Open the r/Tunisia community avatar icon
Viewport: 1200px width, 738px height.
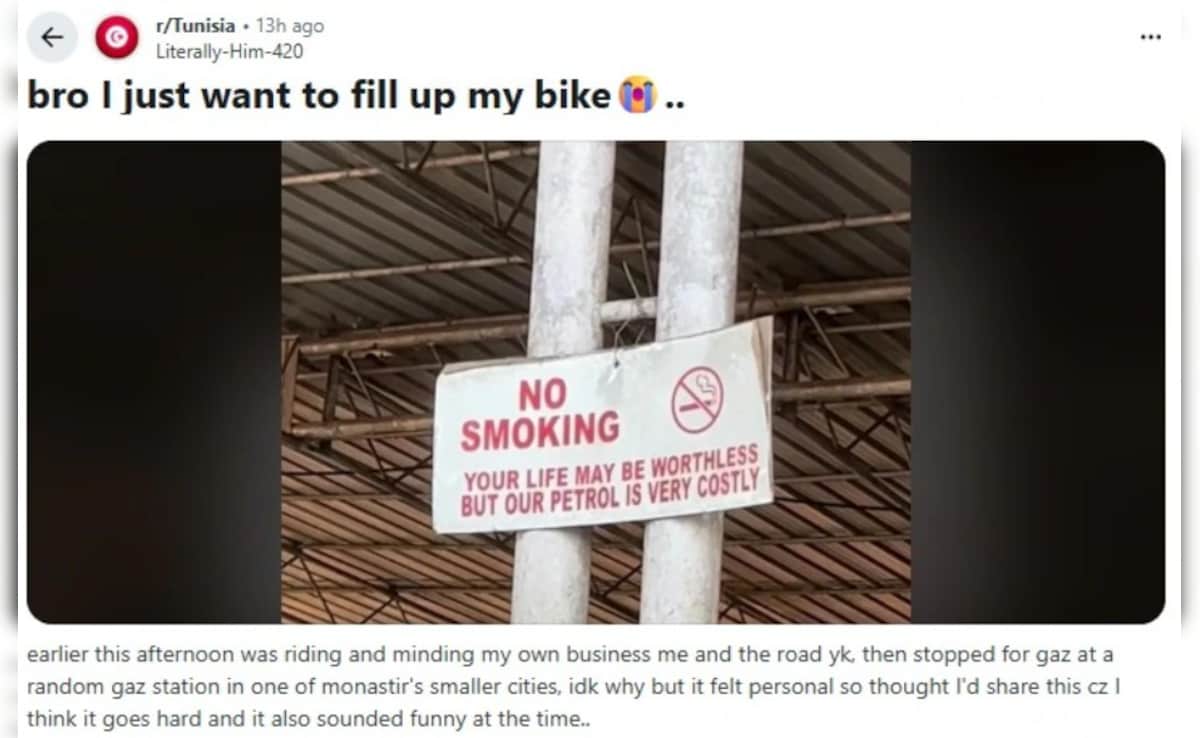pyautogui.click(x=117, y=38)
